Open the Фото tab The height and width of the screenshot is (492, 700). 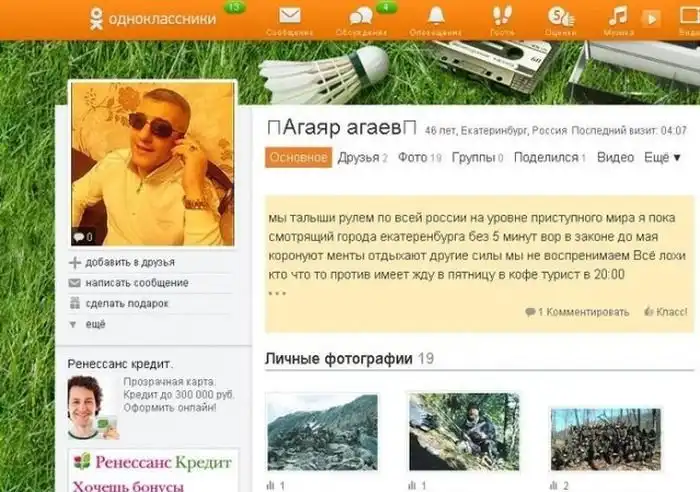click(412, 157)
